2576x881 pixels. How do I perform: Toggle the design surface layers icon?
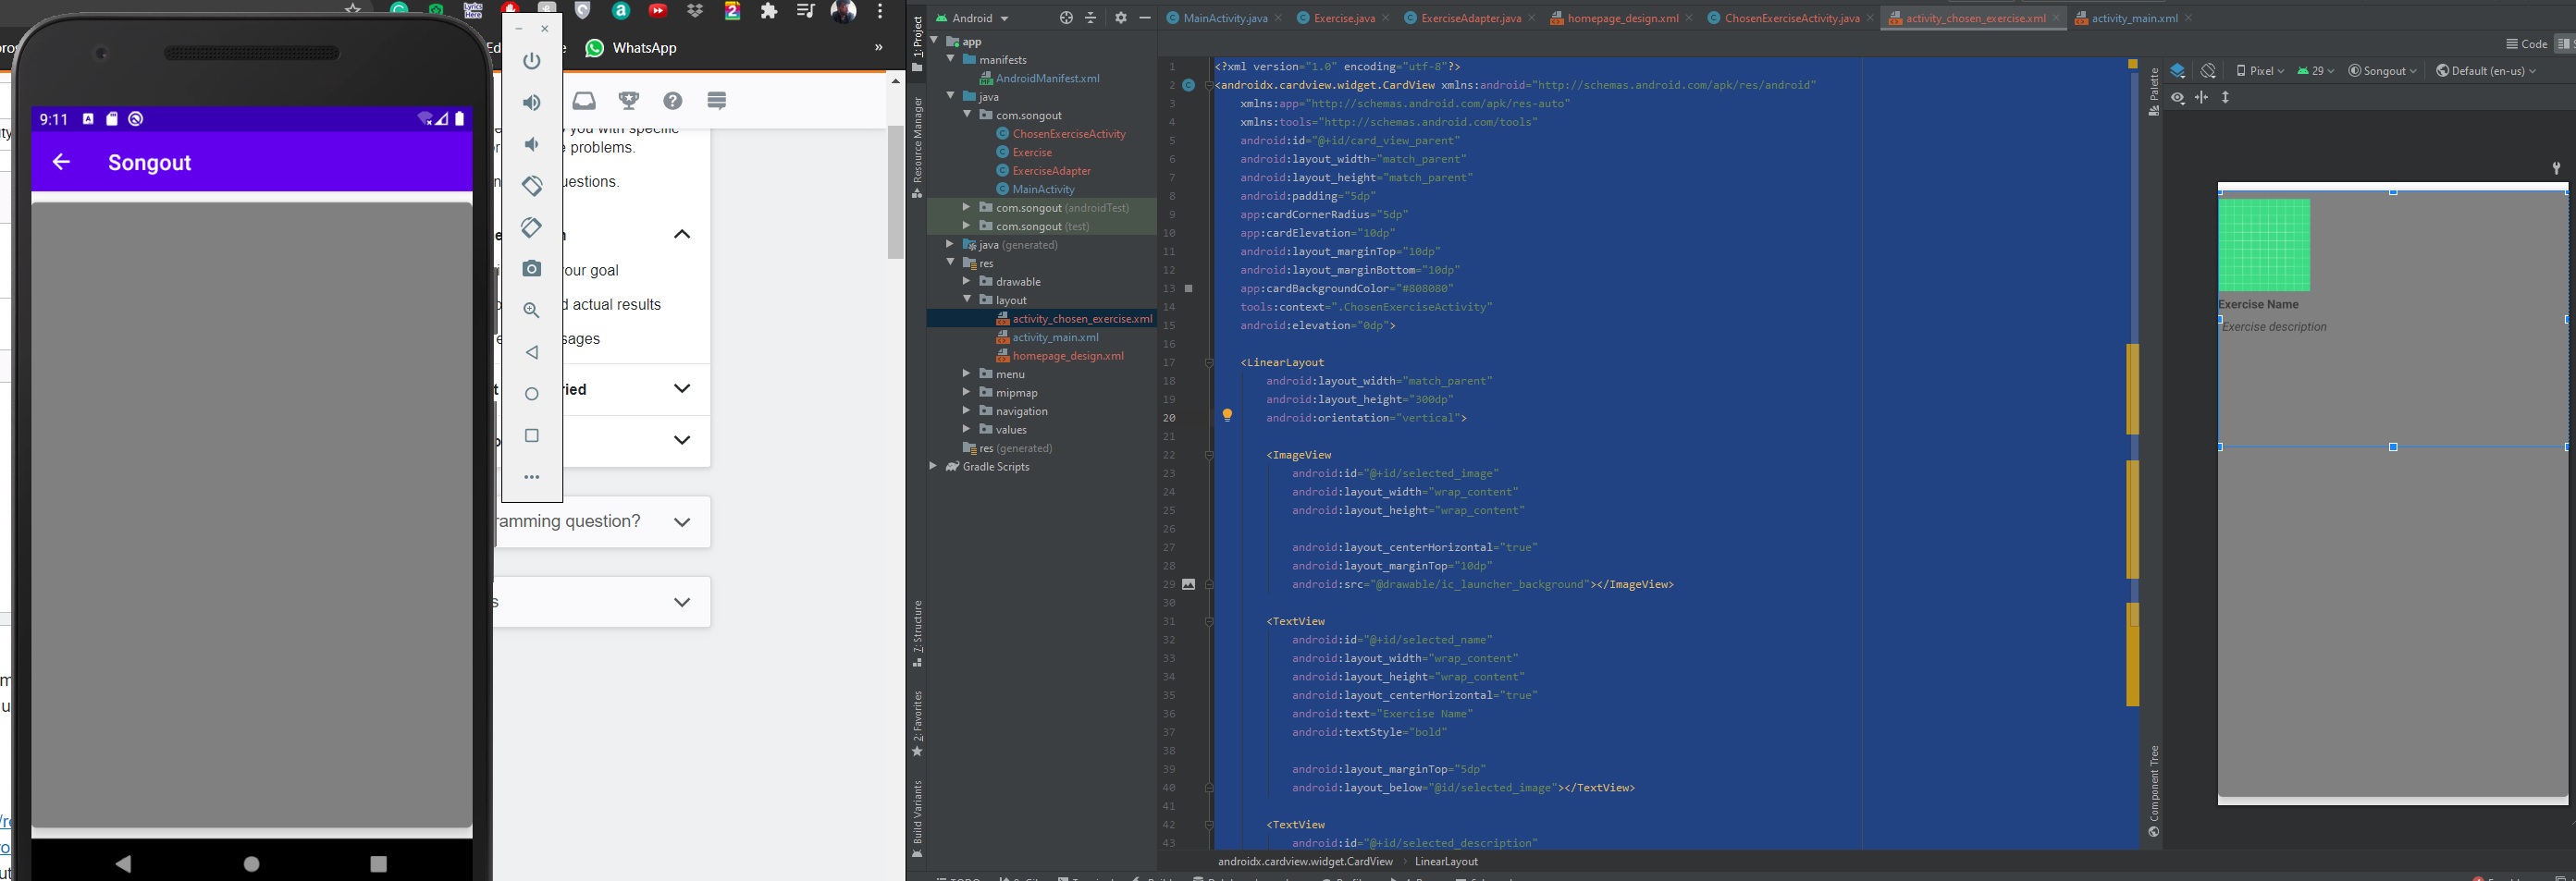click(2179, 71)
